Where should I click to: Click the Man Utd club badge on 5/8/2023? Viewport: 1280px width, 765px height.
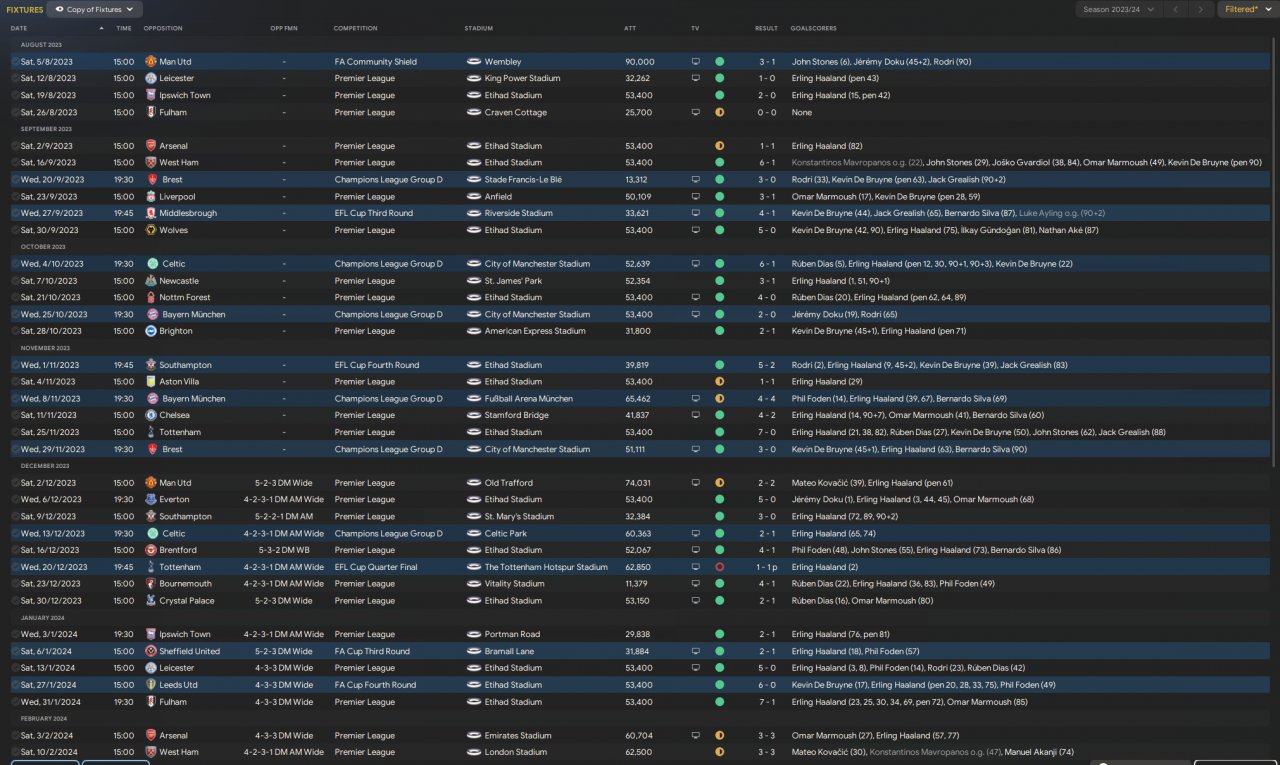[151, 62]
